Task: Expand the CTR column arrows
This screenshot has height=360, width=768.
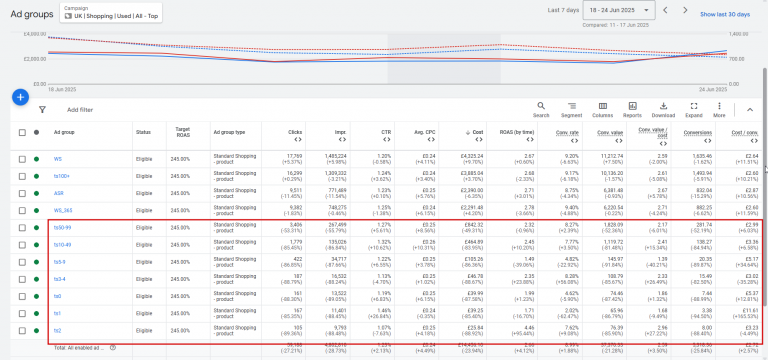Action: (387, 140)
